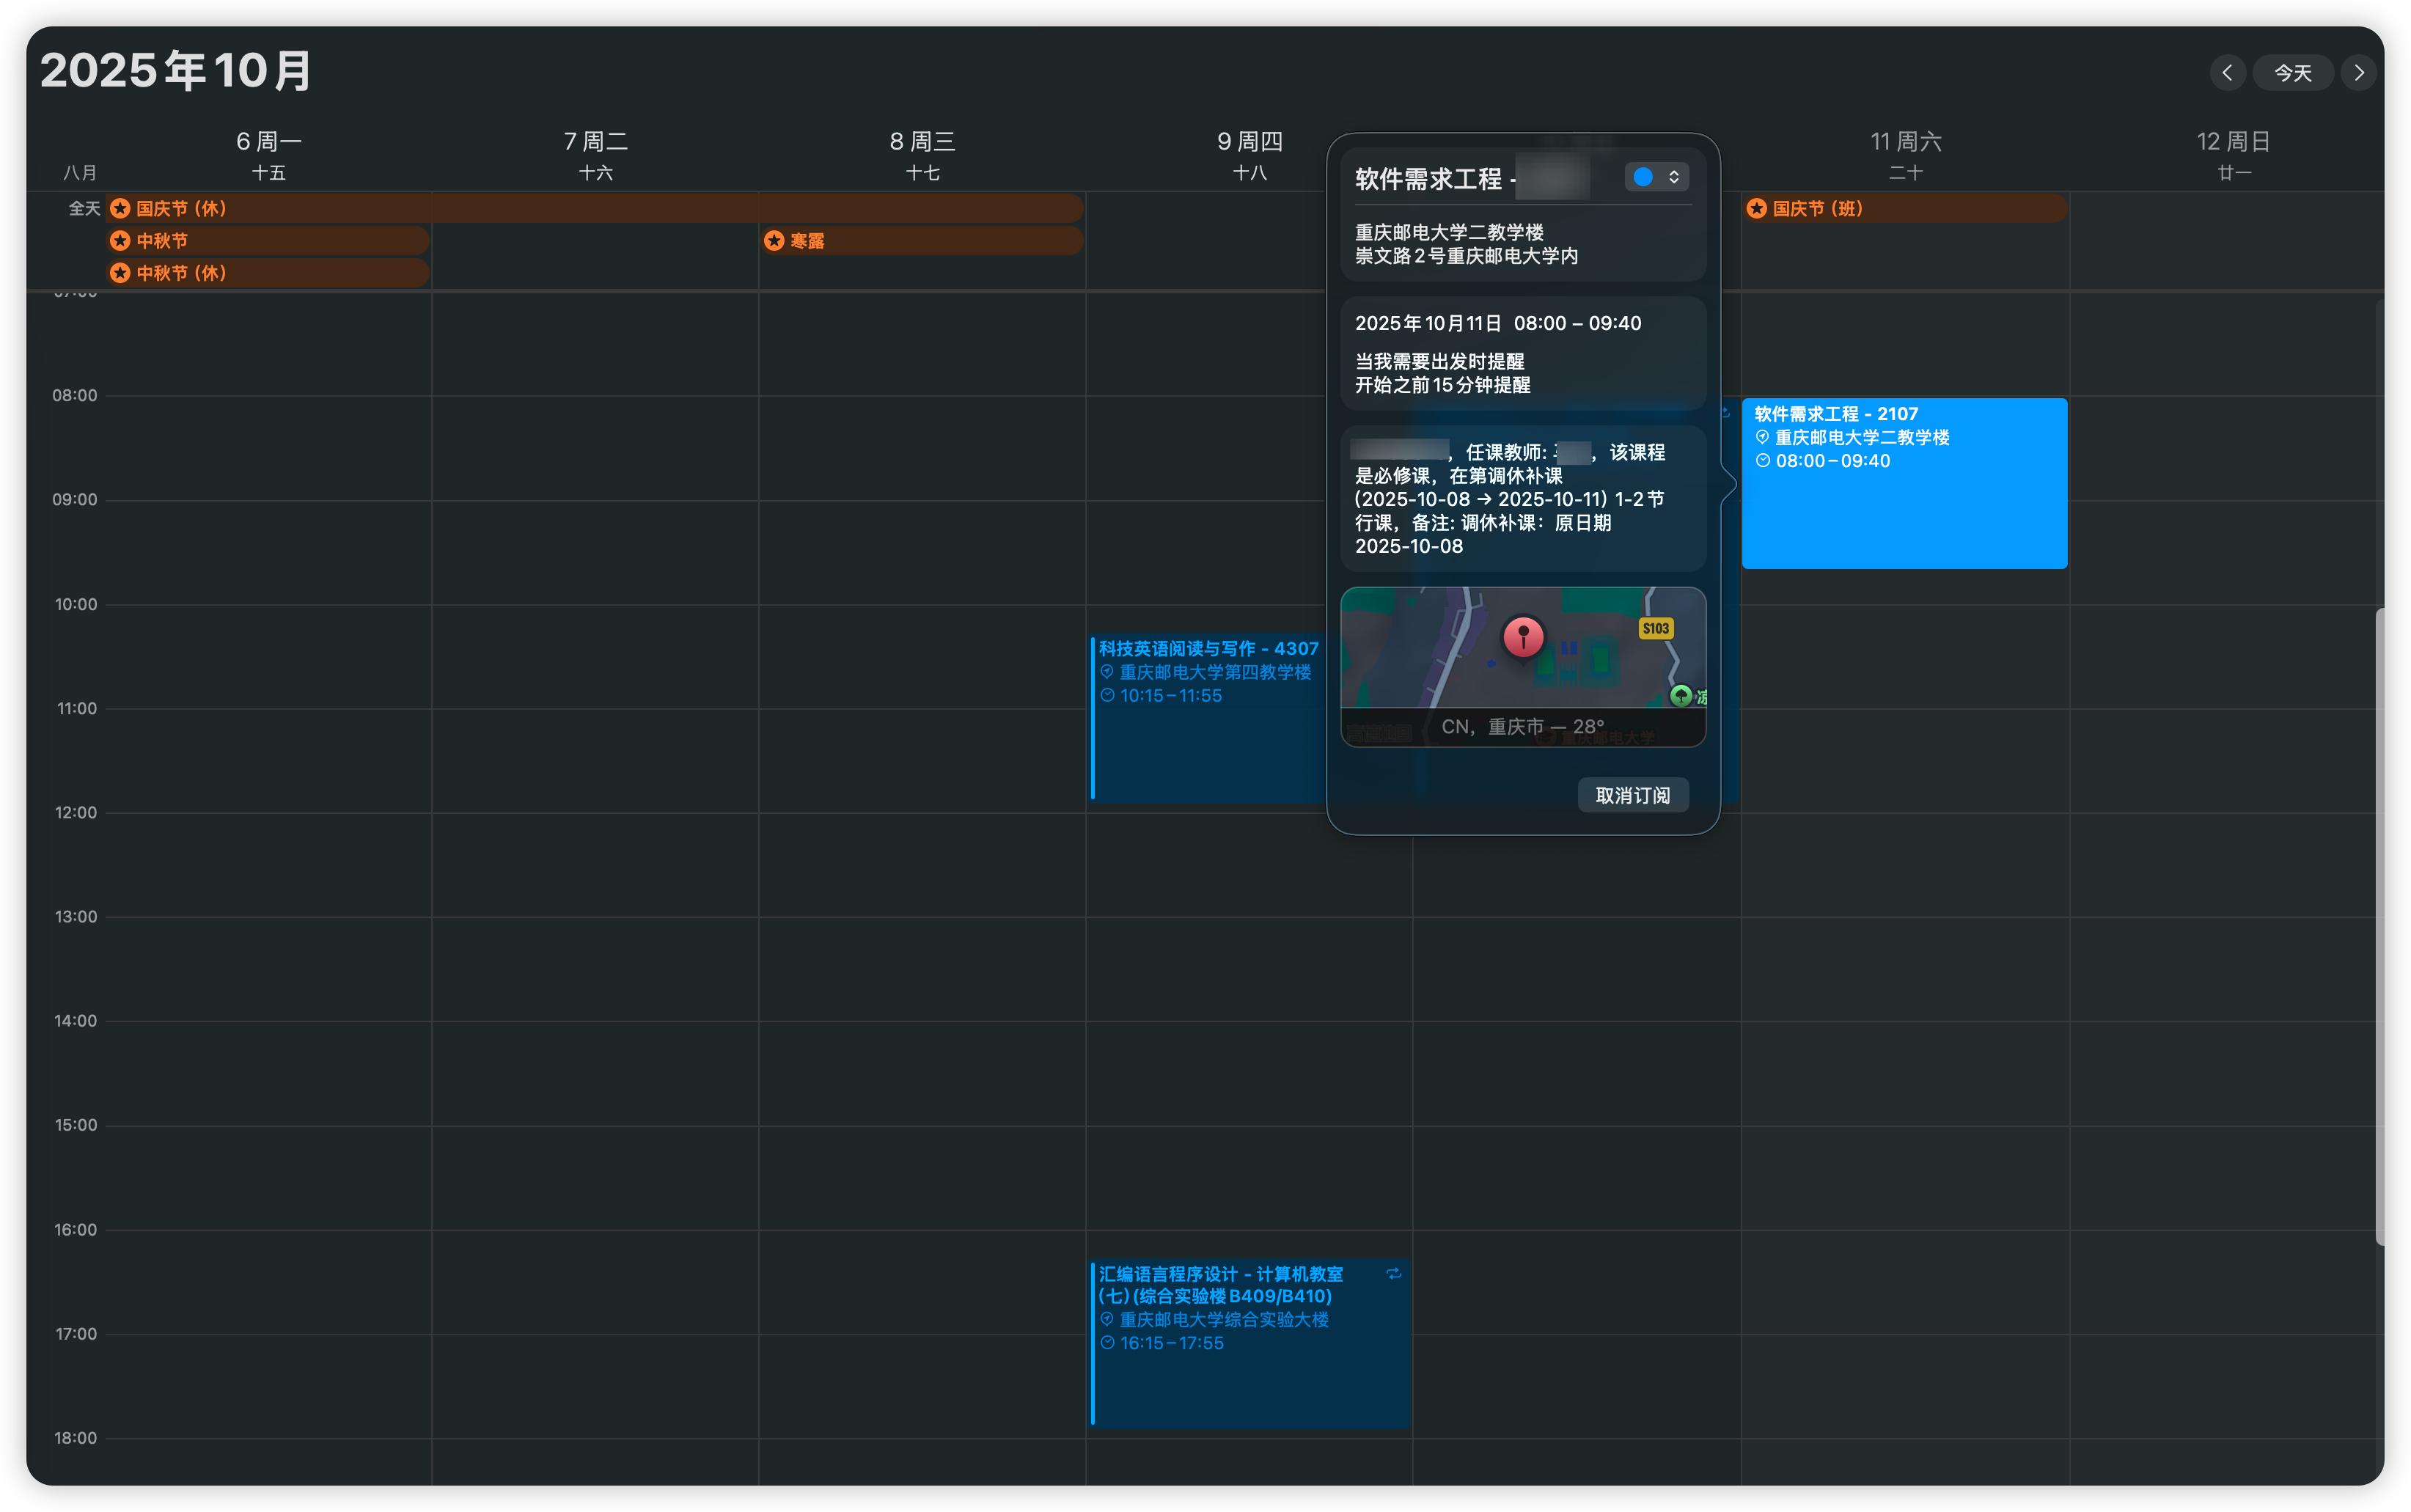Open the calendar color dropdown in popup
This screenshot has width=2411, height=1512.
[x=1673, y=177]
